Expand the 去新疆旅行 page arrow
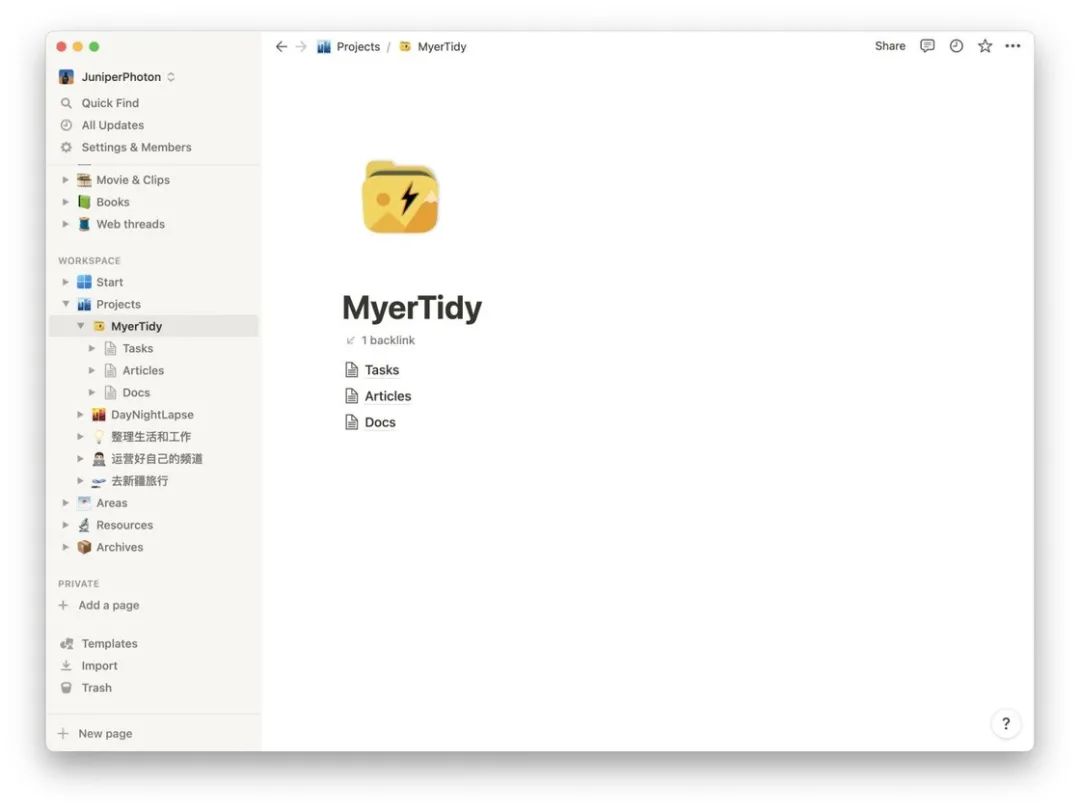1080x812 pixels. click(81, 481)
